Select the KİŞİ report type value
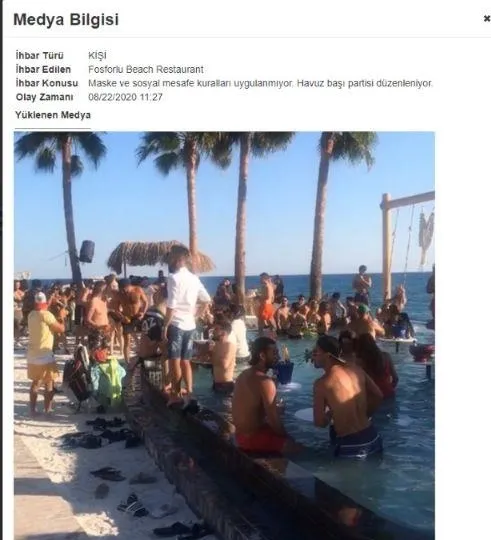This screenshot has width=491, height=540. click(x=97, y=55)
